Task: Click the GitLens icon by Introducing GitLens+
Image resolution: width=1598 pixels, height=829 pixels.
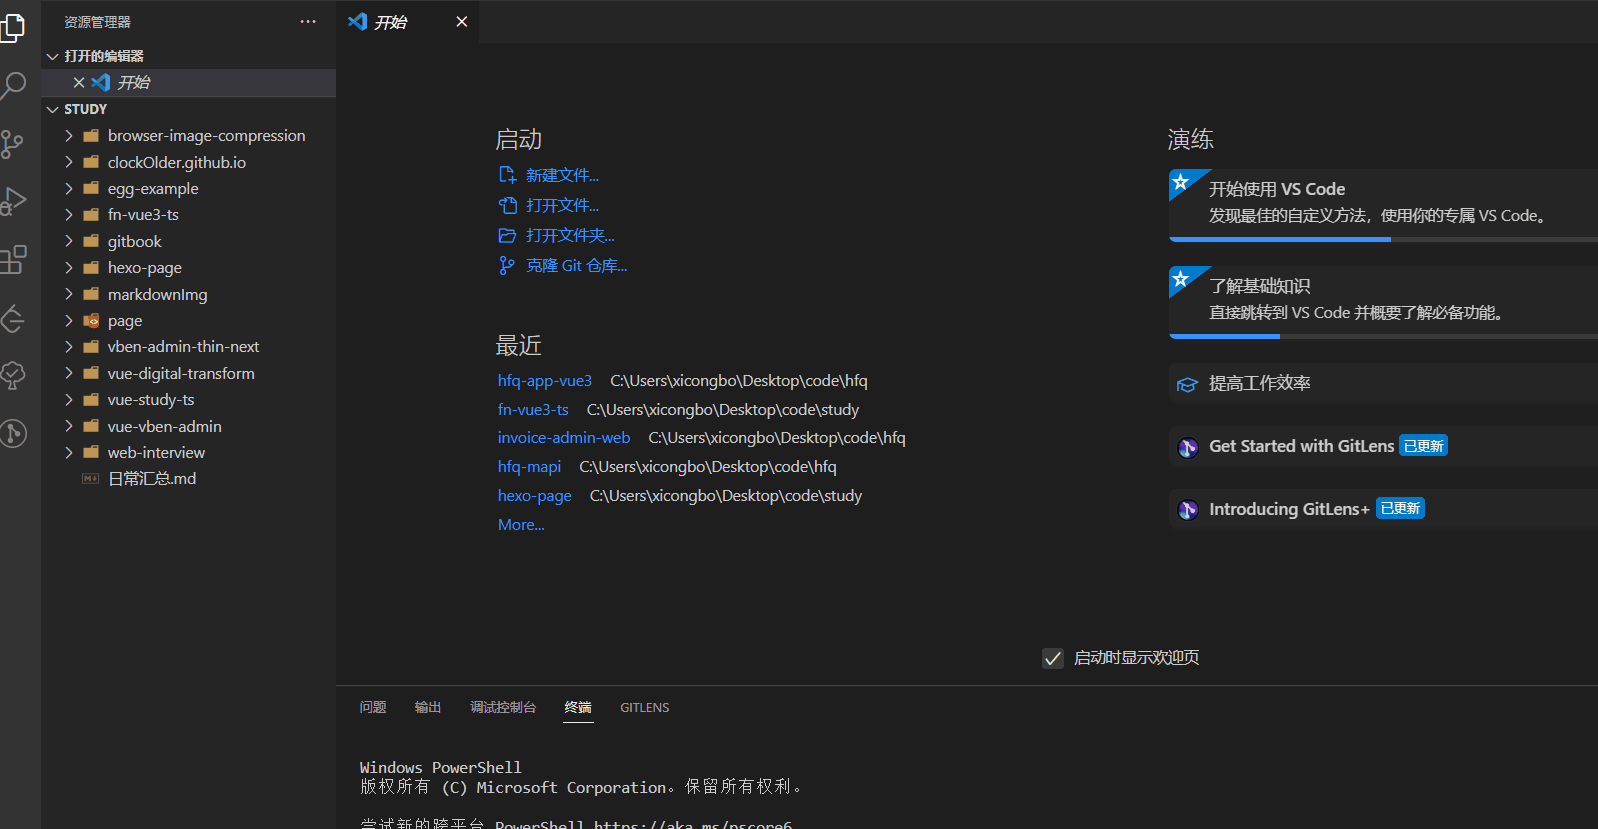Action: pos(1188,510)
